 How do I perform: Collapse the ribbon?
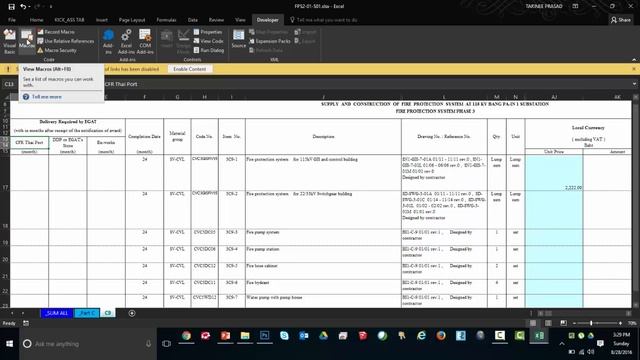634,60
